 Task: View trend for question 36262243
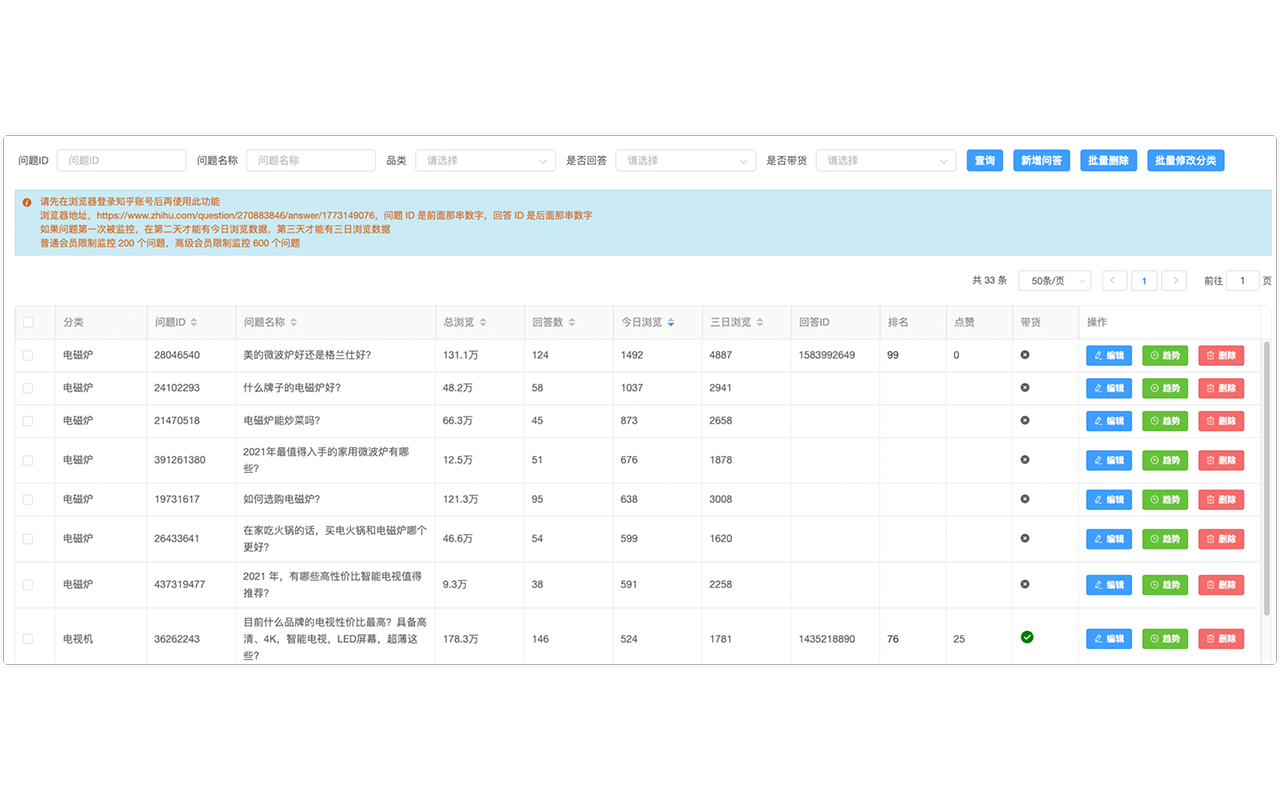pos(1165,638)
